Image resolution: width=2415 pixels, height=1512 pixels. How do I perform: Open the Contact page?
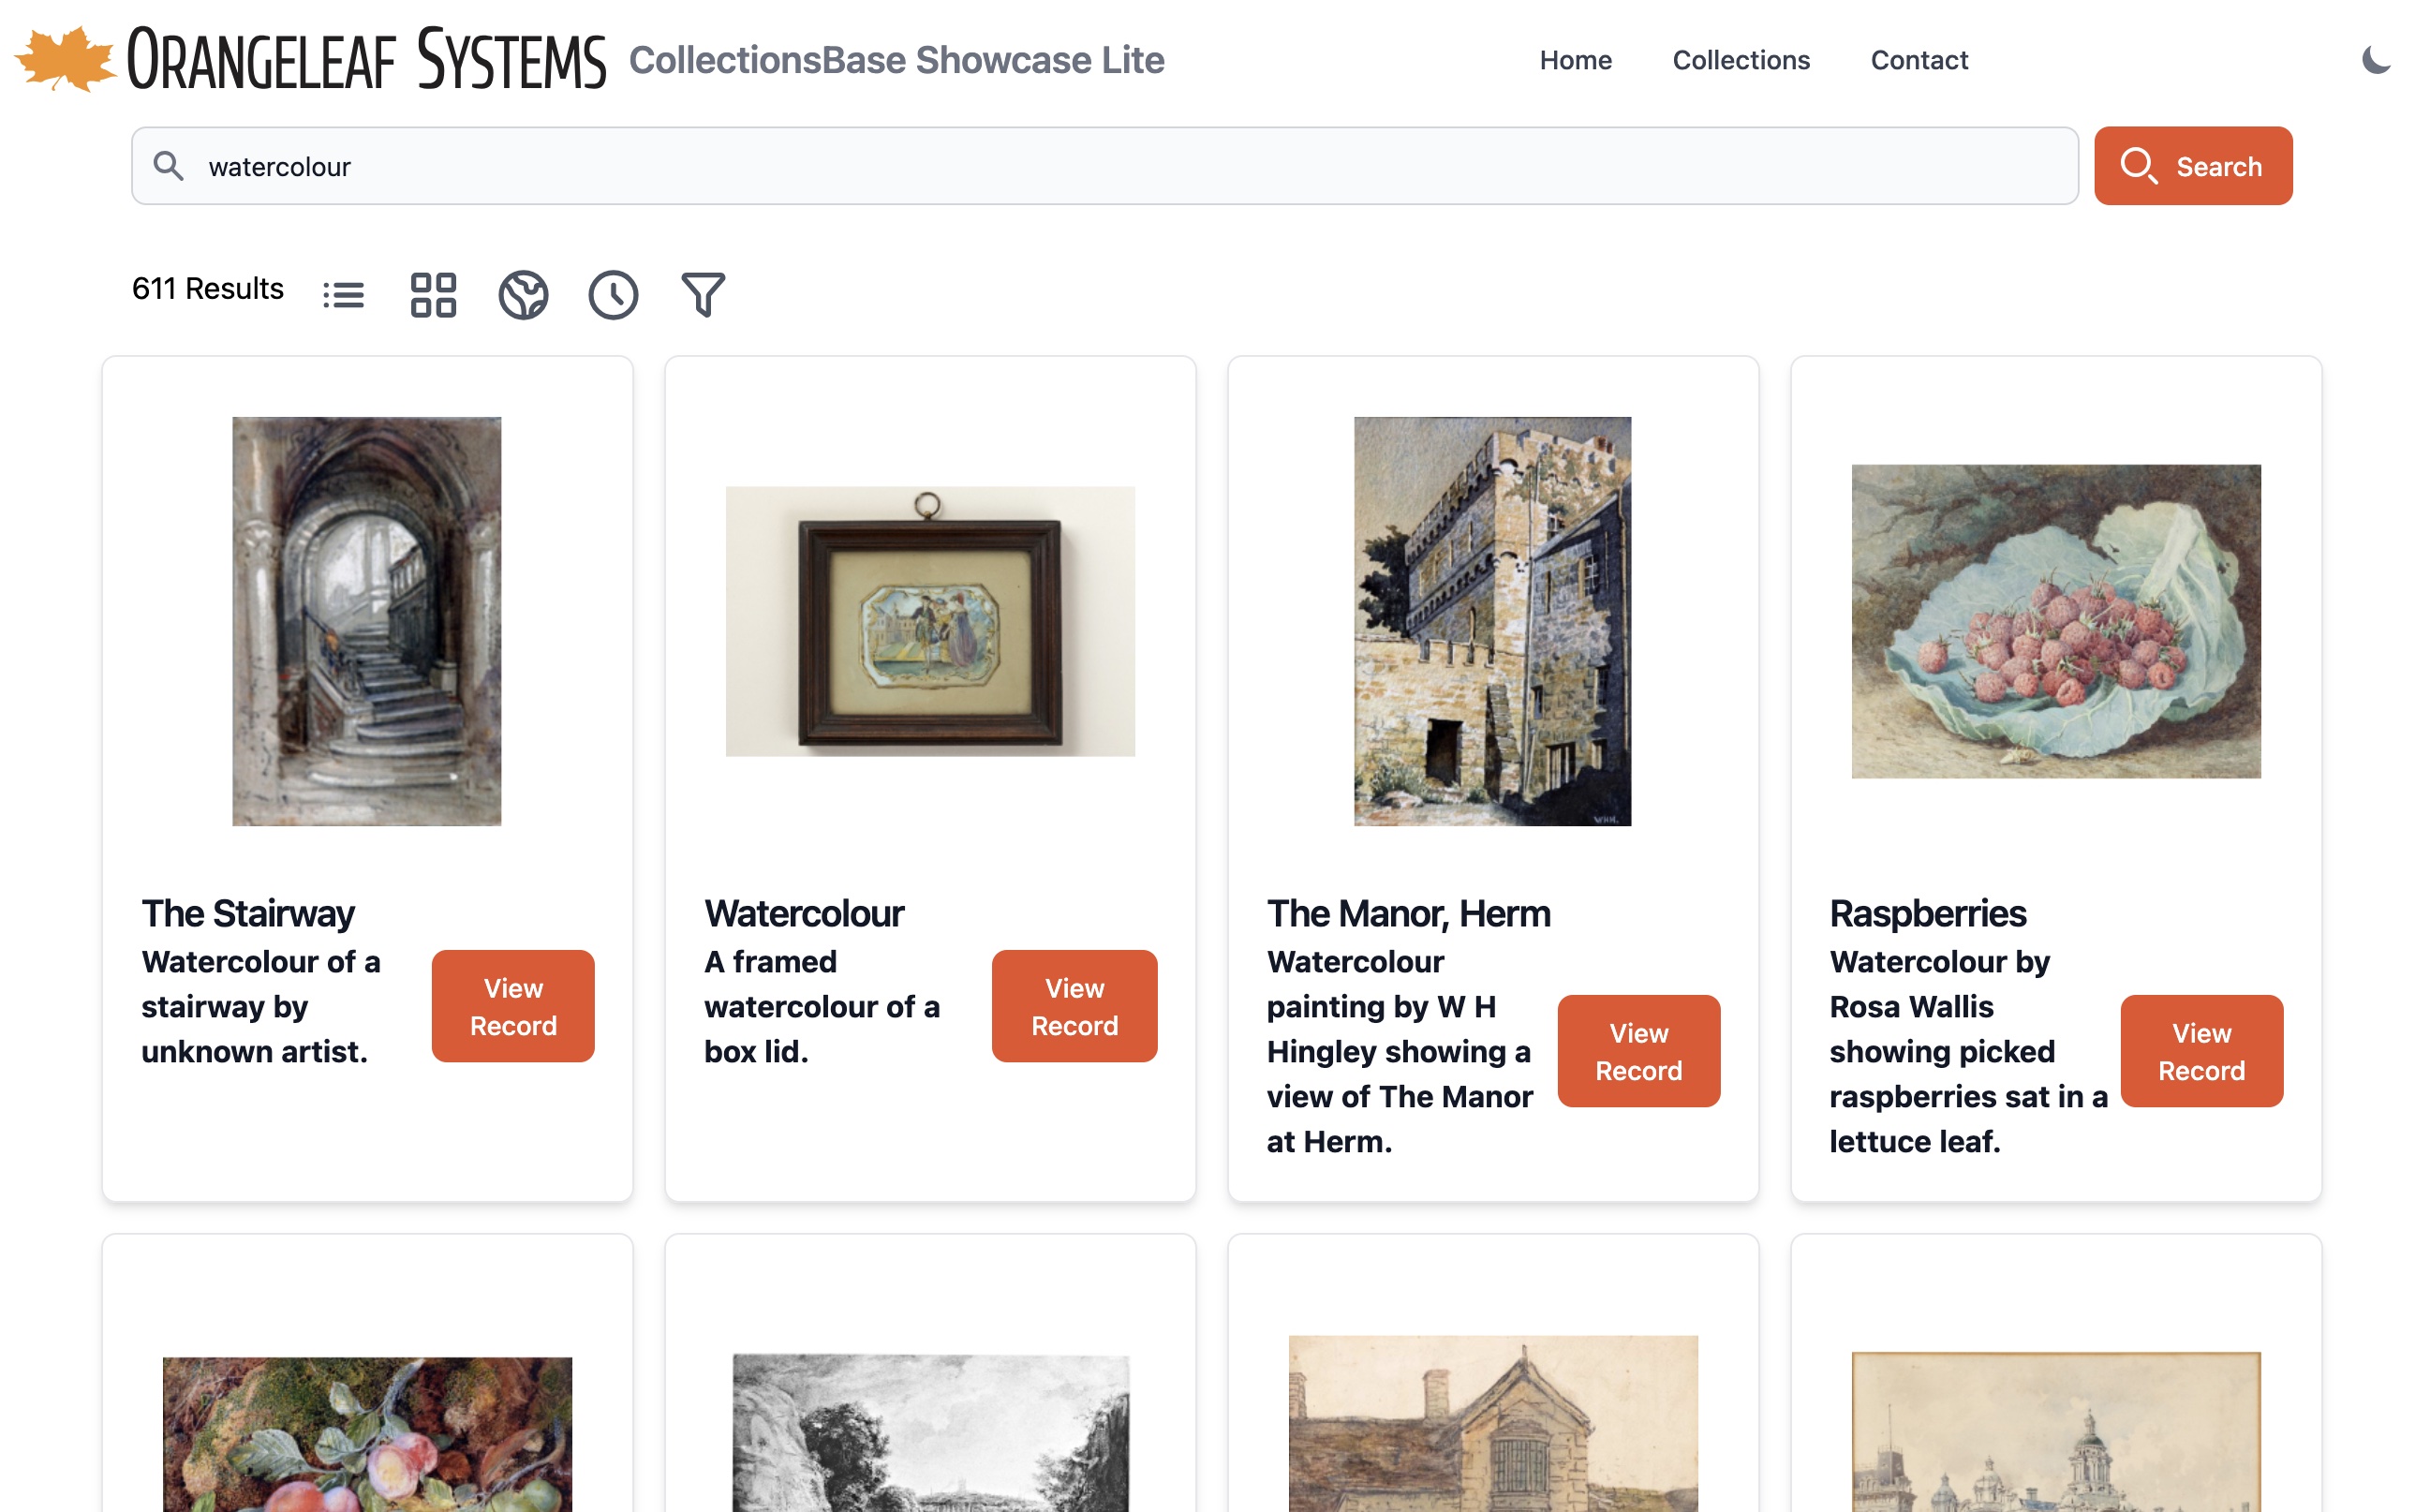(x=1919, y=60)
